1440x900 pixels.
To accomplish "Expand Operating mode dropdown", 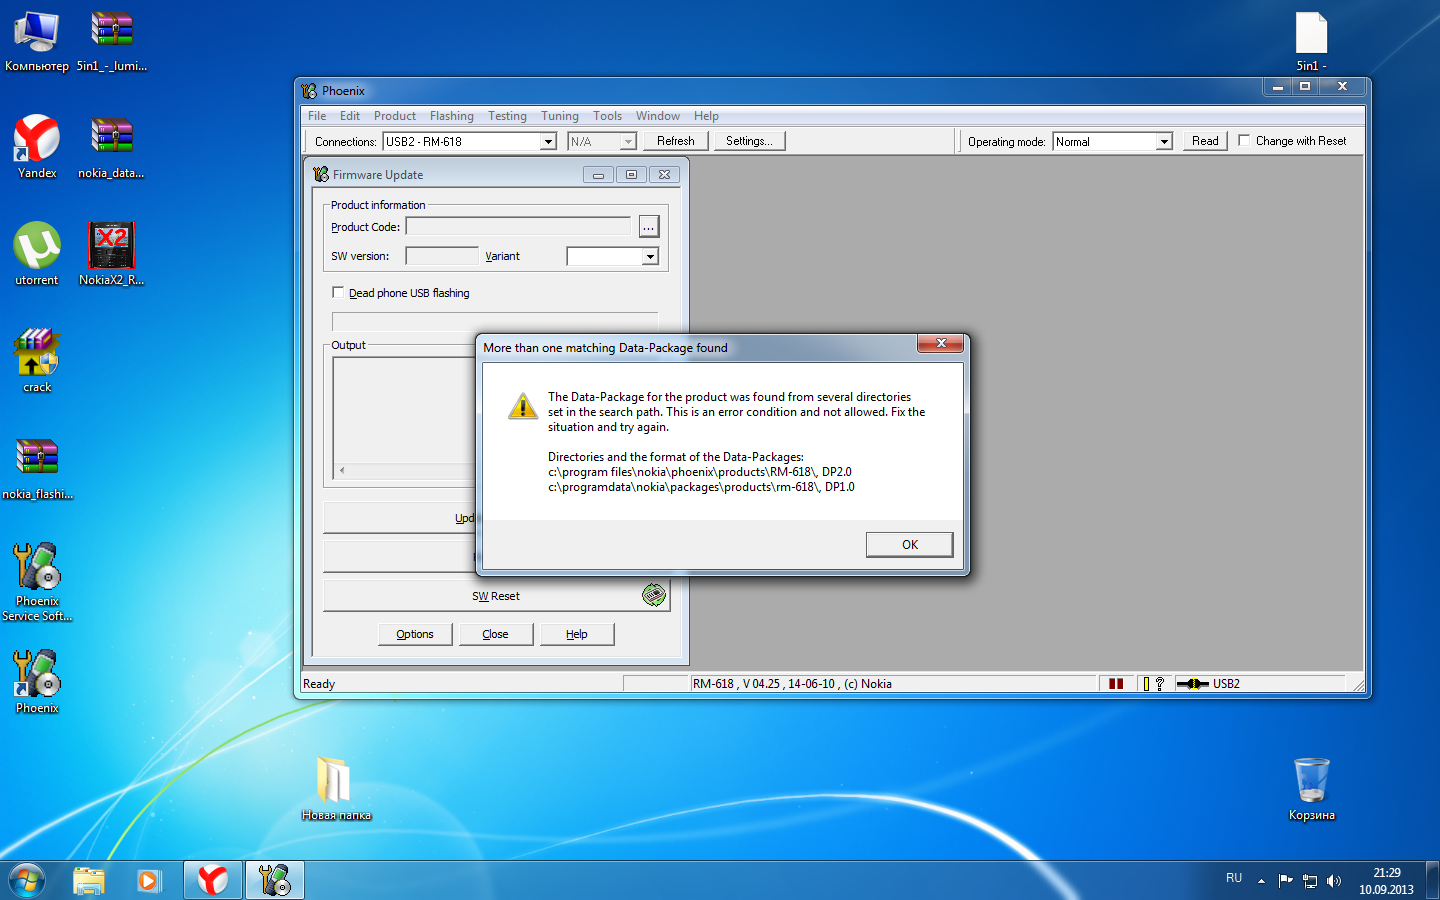I will (1164, 142).
